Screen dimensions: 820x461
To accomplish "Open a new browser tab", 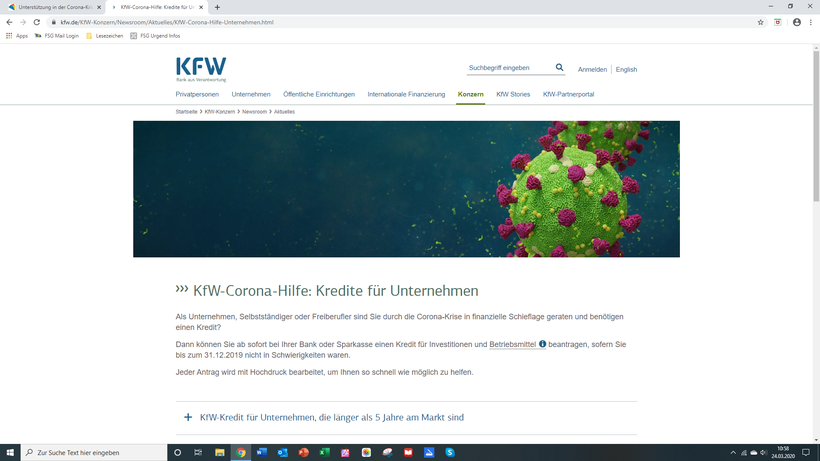I will tap(217, 7).
